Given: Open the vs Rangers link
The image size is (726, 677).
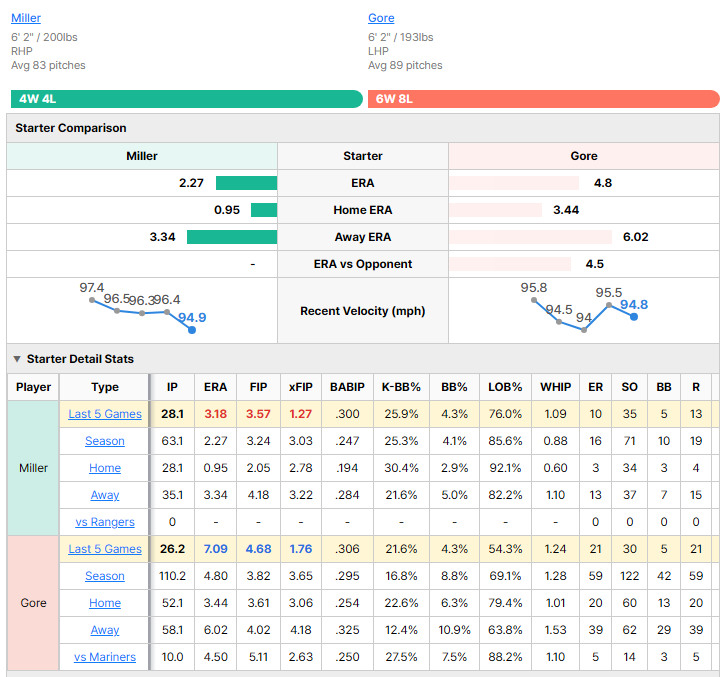Looking at the screenshot, I should point(105,522).
